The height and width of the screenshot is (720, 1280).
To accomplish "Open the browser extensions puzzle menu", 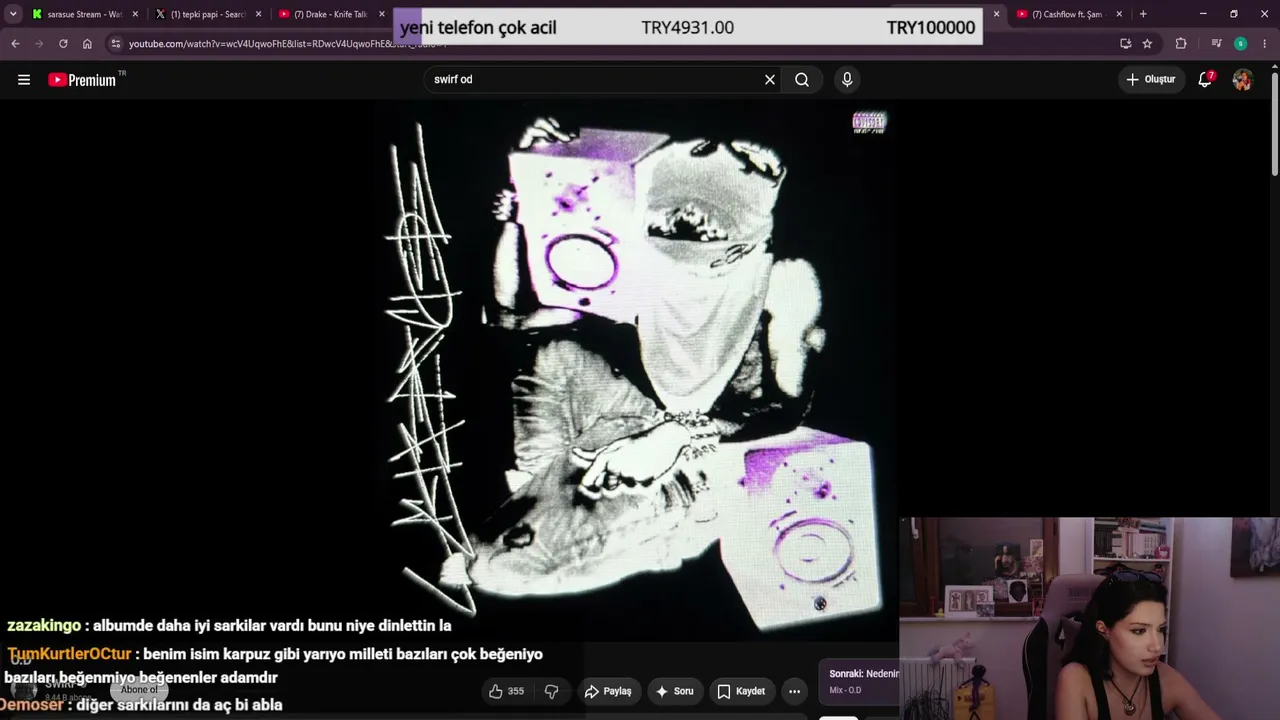I will tap(1181, 44).
